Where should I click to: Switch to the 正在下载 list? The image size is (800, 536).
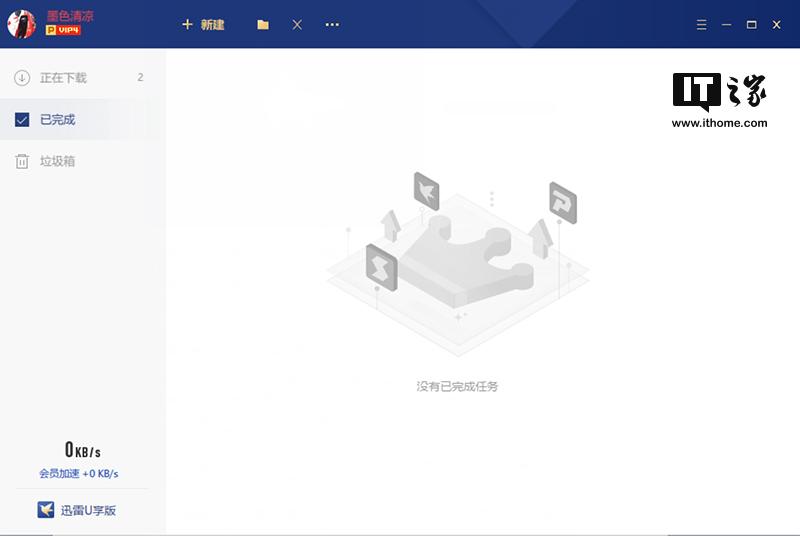63,78
